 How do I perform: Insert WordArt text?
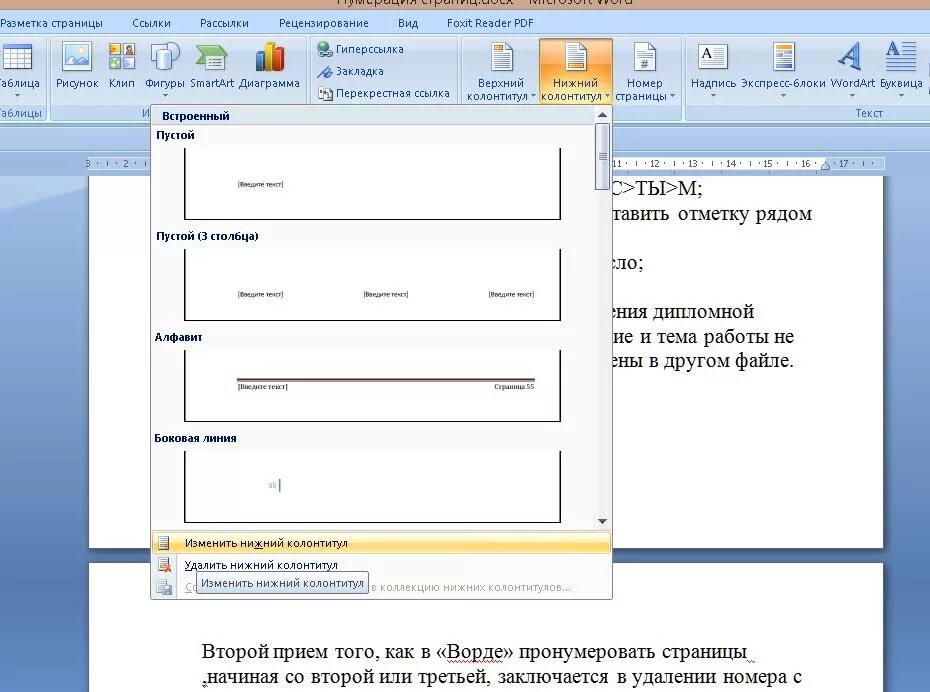(x=852, y=70)
